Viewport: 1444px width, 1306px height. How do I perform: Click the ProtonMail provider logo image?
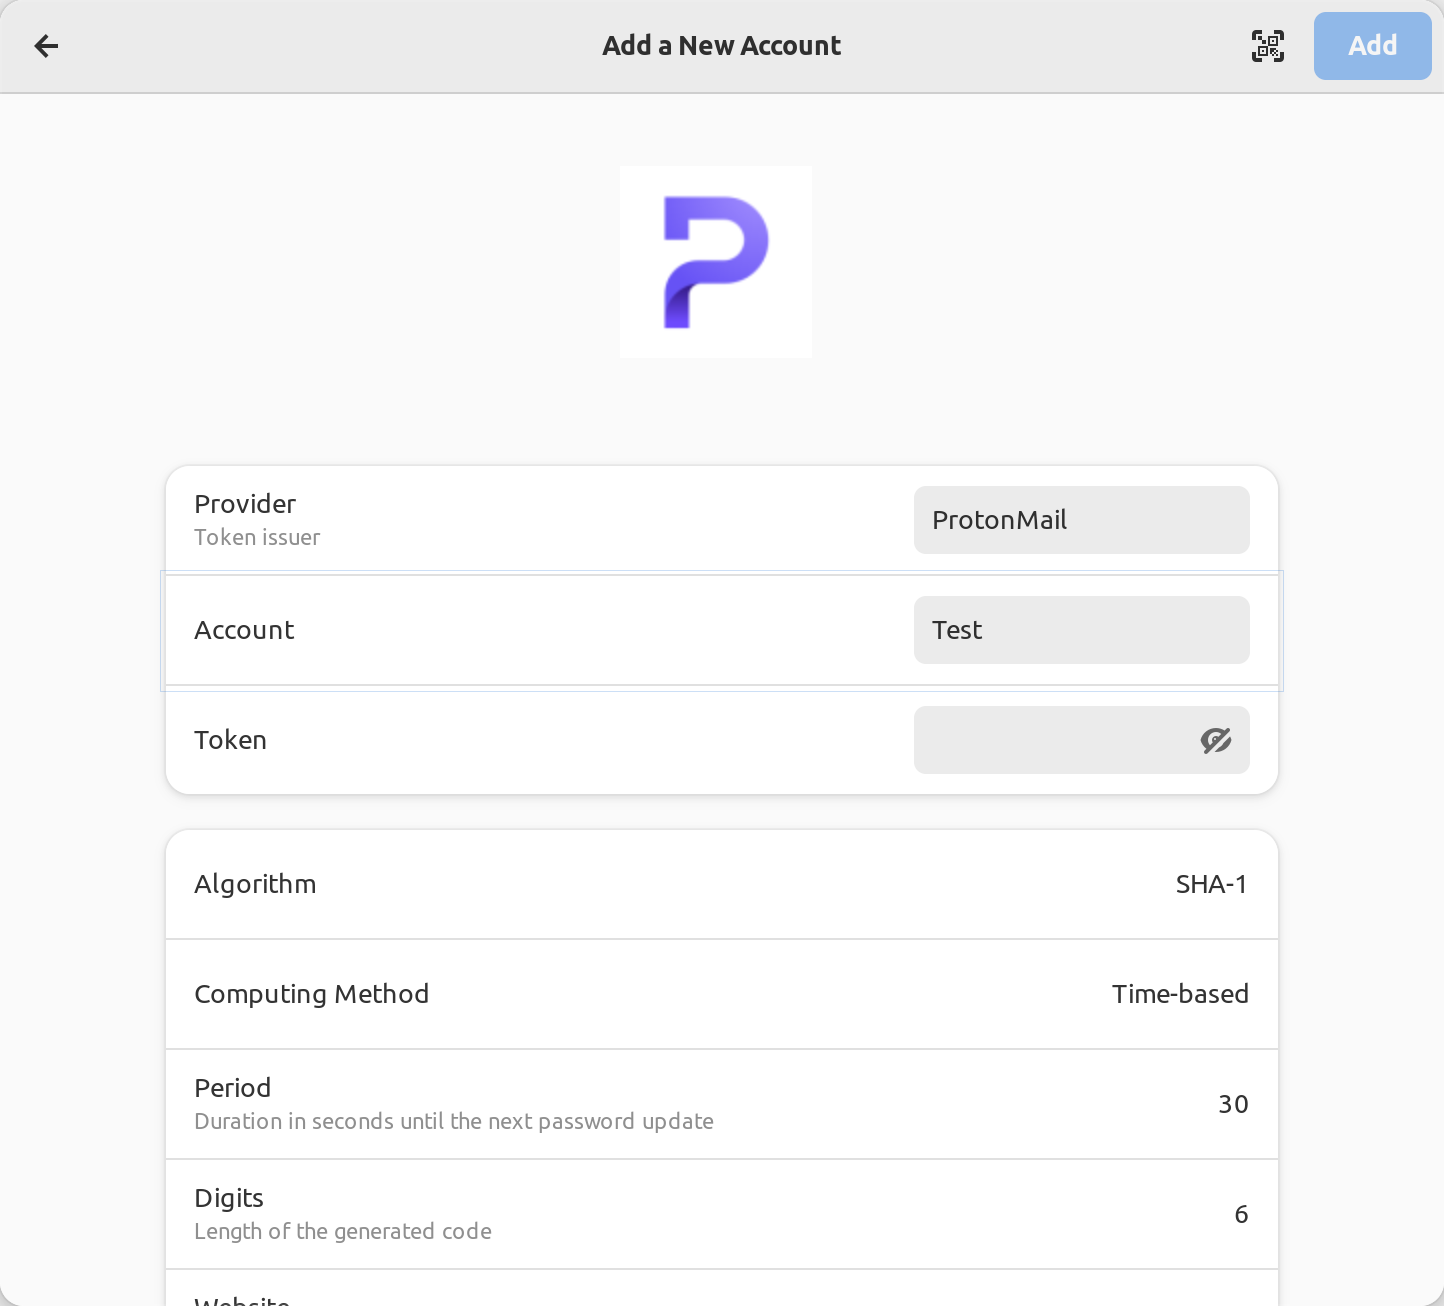pyautogui.click(x=715, y=262)
